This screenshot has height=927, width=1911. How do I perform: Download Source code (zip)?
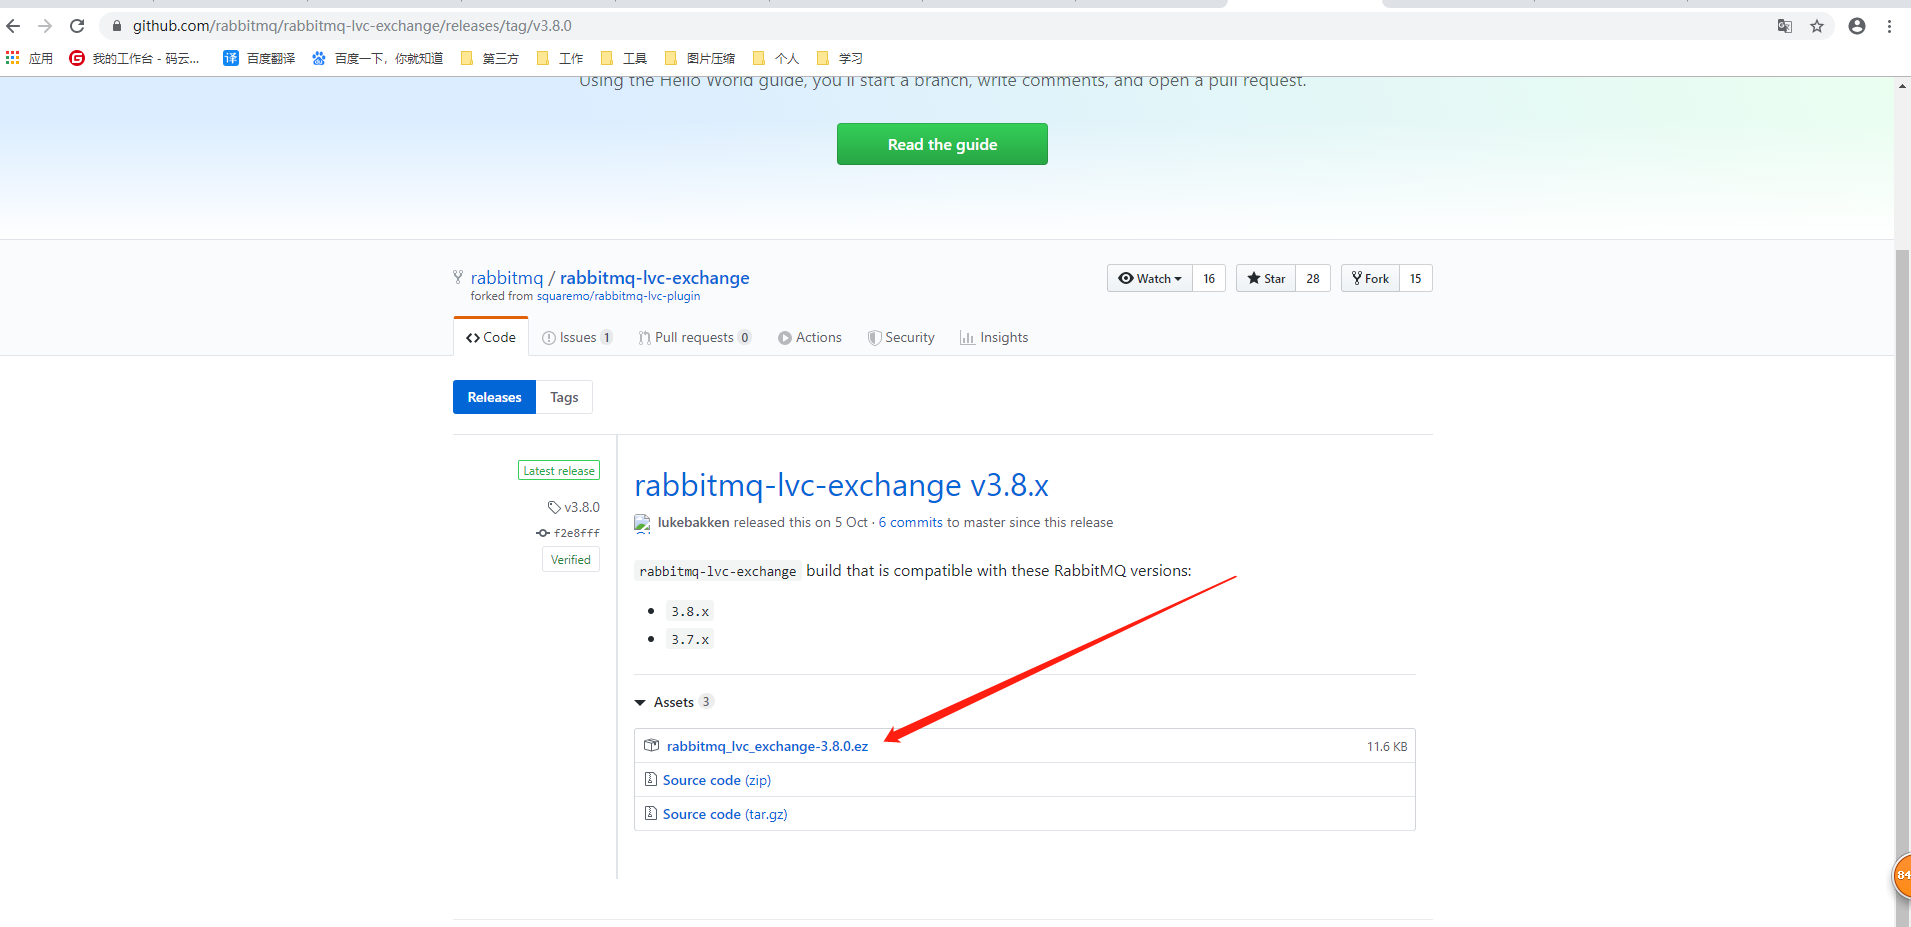click(717, 780)
